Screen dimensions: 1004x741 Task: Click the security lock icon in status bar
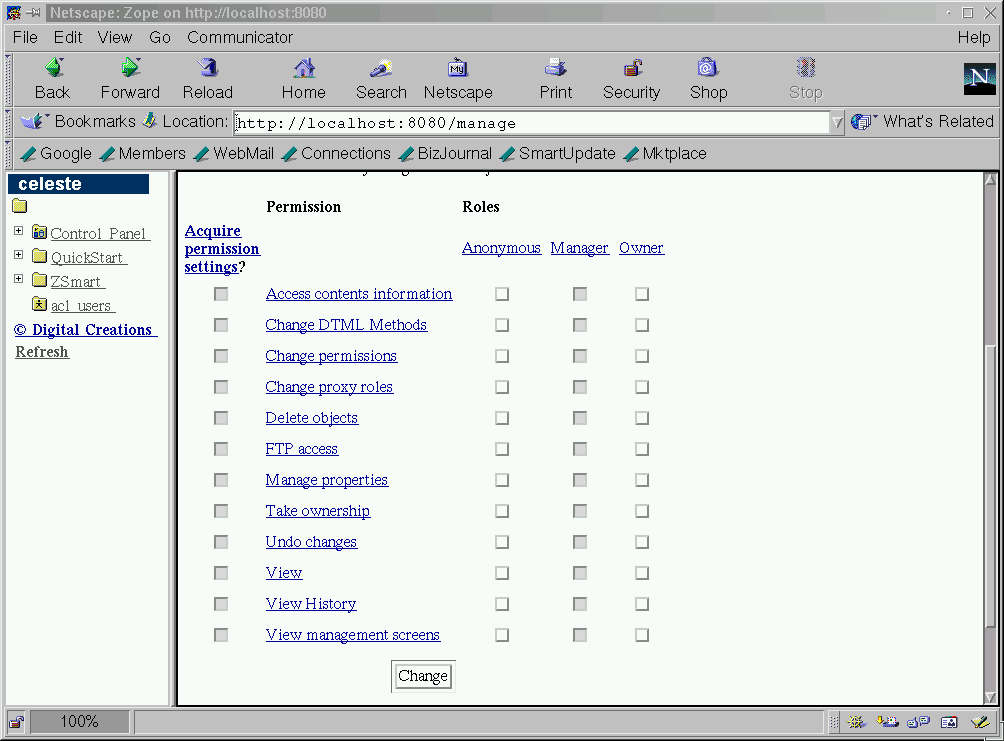pos(16,722)
